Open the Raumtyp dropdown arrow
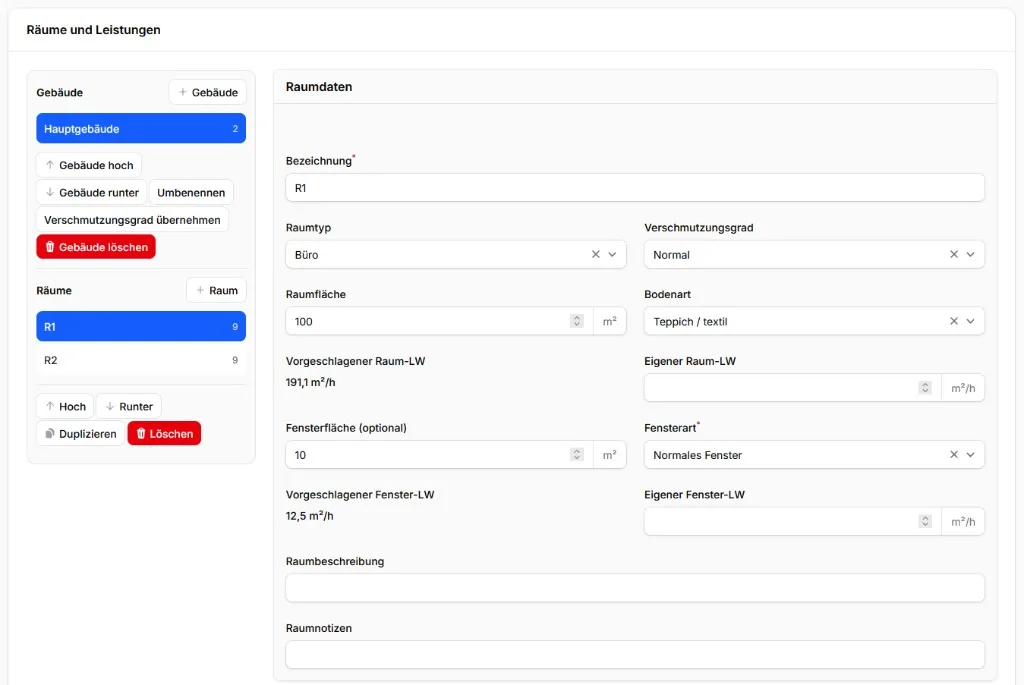This screenshot has height=685, width=1024. pyautogui.click(x=612, y=255)
